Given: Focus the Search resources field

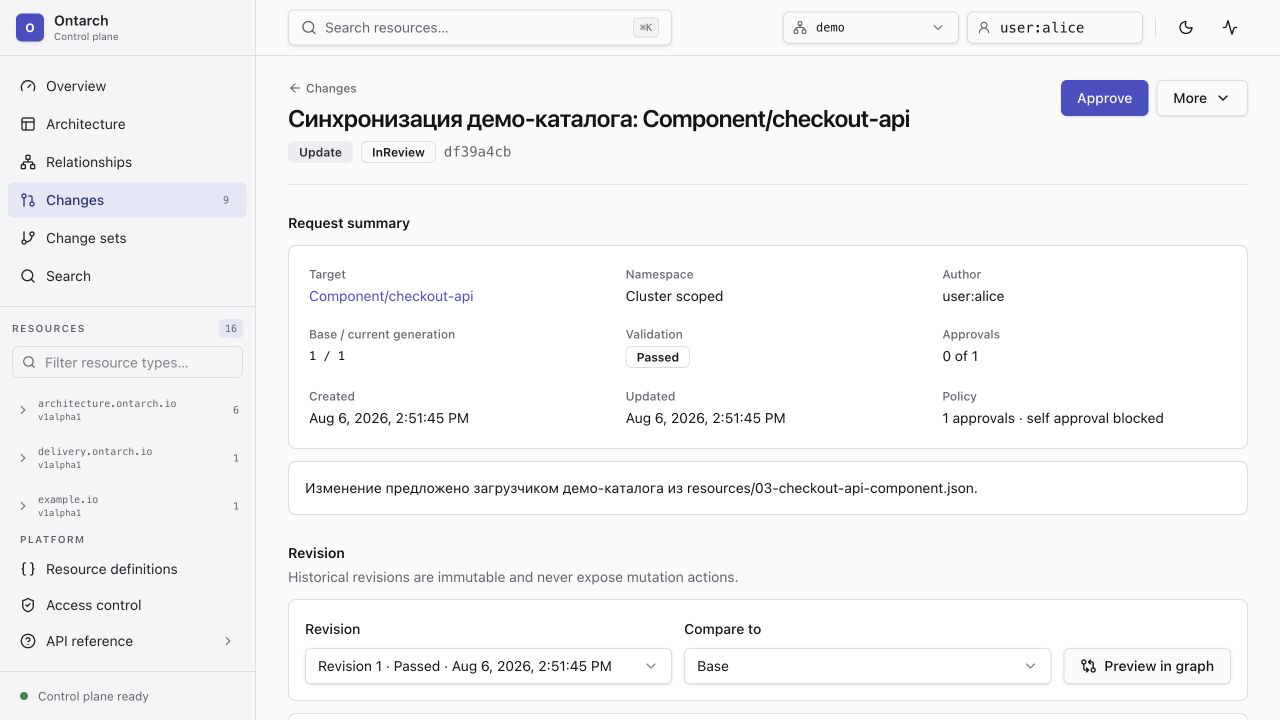Looking at the screenshot, I should click(480, 28).
